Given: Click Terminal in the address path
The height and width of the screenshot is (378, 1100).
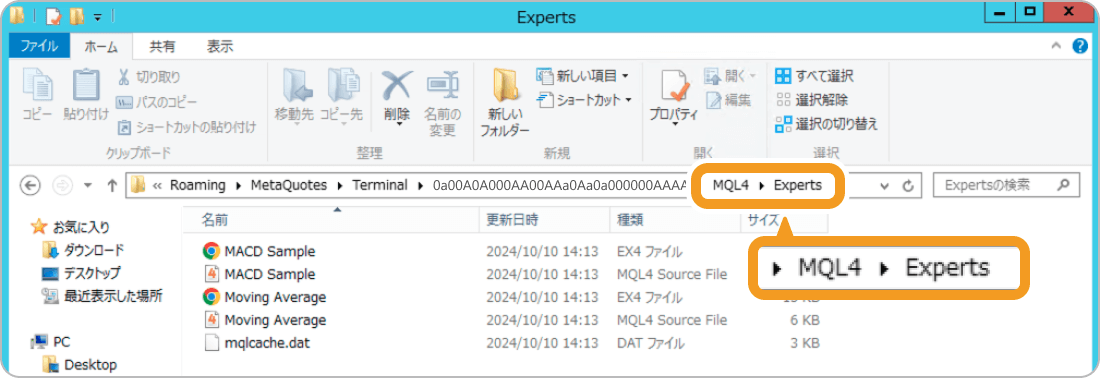Looking at the screenshot, I should pyautogui.click(x=380, y=186).
